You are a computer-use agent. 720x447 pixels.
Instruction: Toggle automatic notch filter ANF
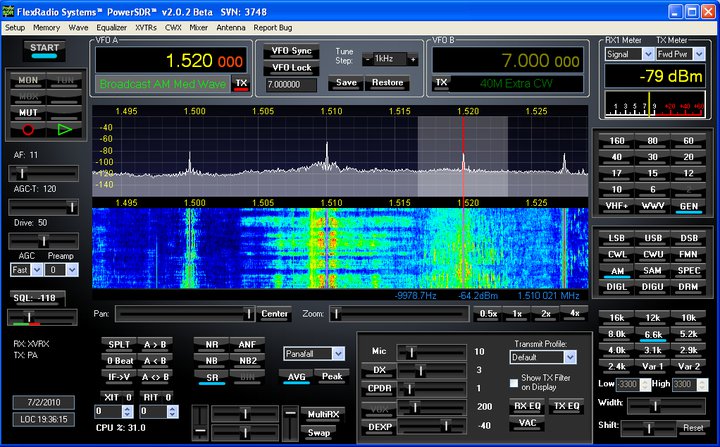coord(248,345)
